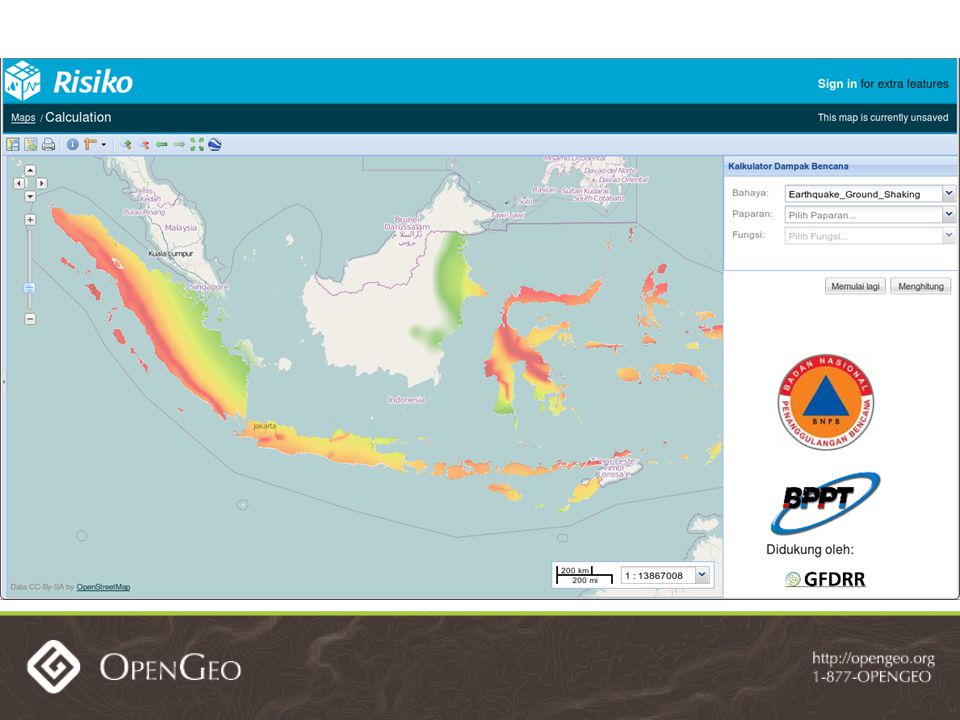Go to next map extent arrow
This screenshot has width=960, height=720.
click(x=179, y=145)
